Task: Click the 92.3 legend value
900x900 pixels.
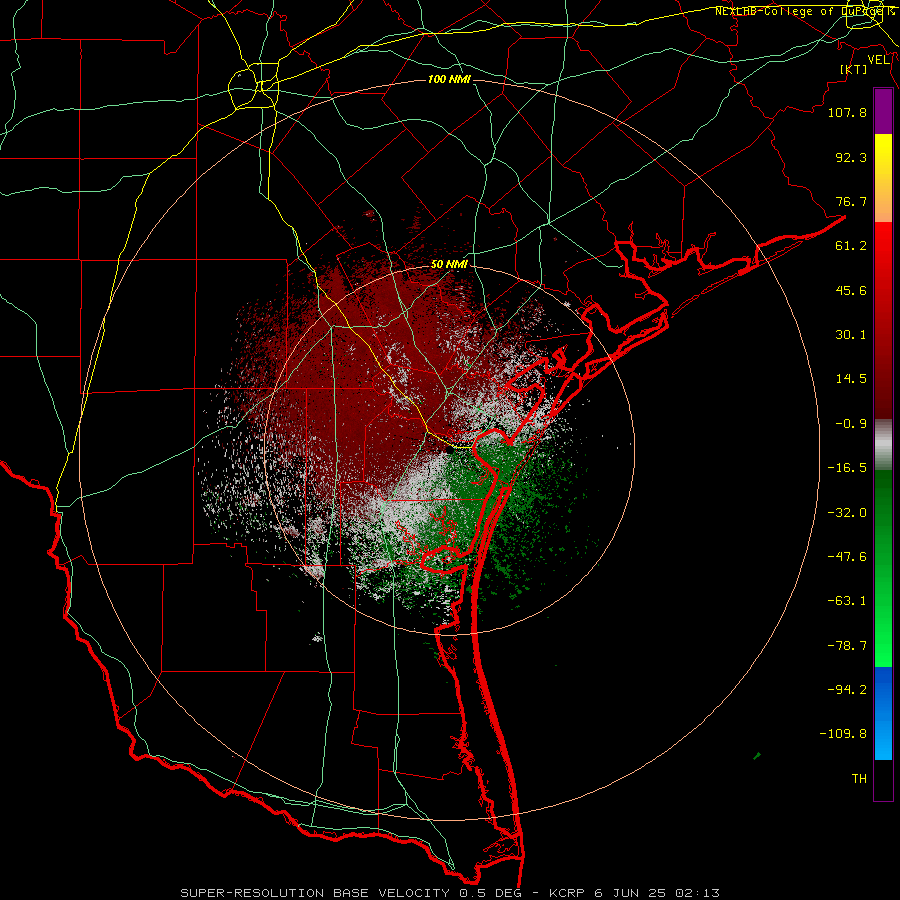Action: 851,157
